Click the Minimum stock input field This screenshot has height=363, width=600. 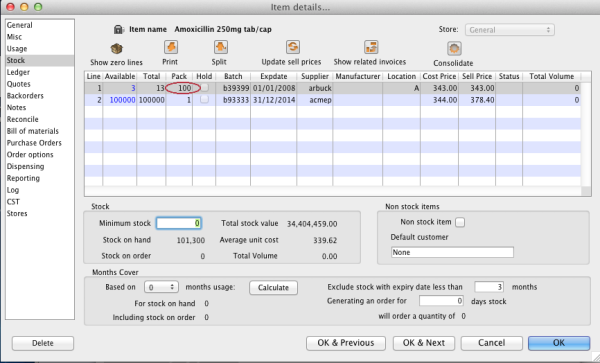pos(179,223)
